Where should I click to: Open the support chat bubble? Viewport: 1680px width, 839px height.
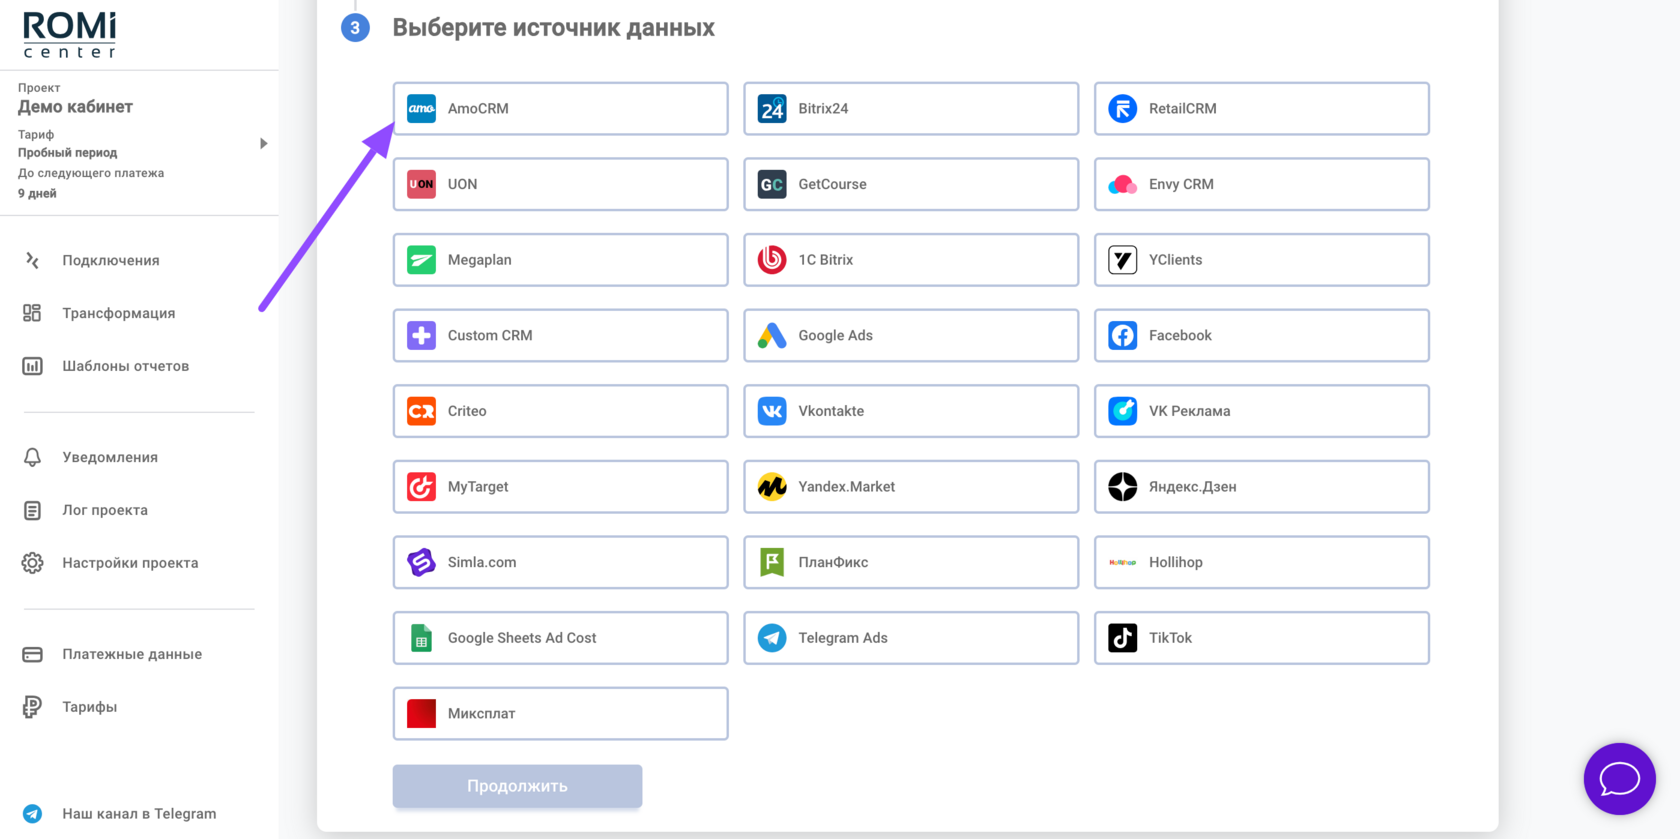(1619, 779)
